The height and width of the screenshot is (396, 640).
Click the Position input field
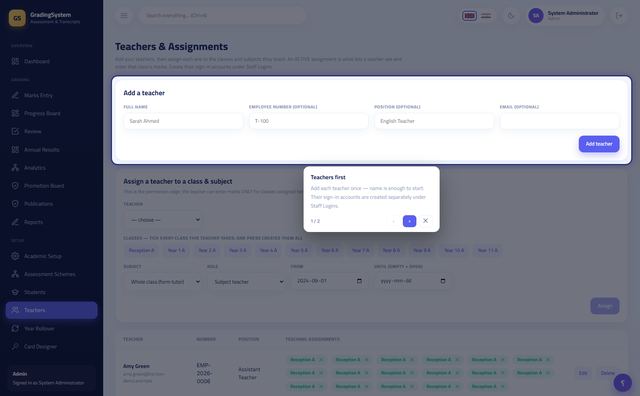[x=434, y=121]
